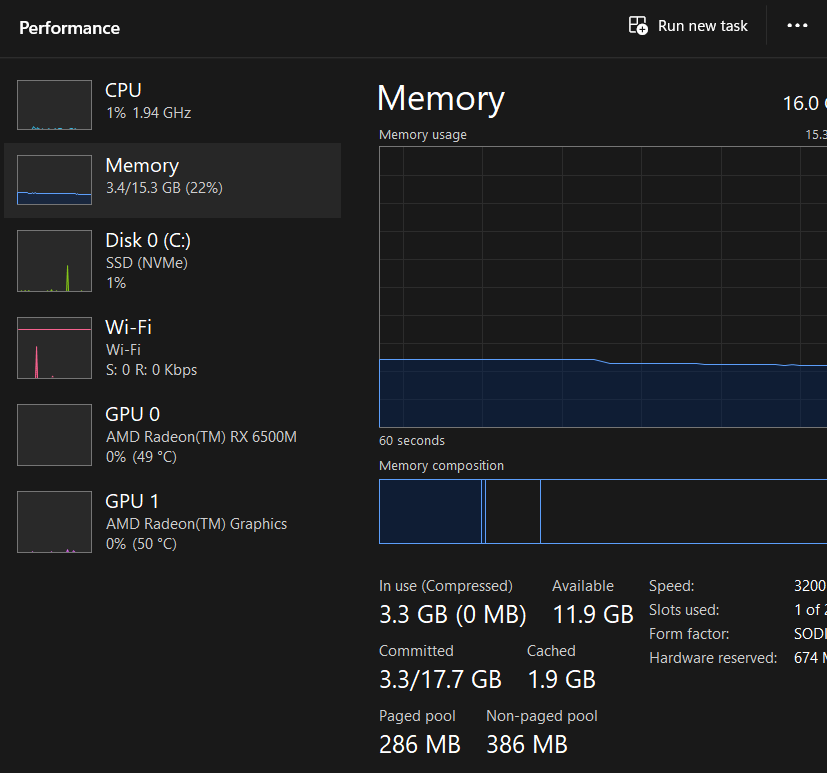Click the '3.4/15.3 GB (22%)' text

click(x=164, y=188)
